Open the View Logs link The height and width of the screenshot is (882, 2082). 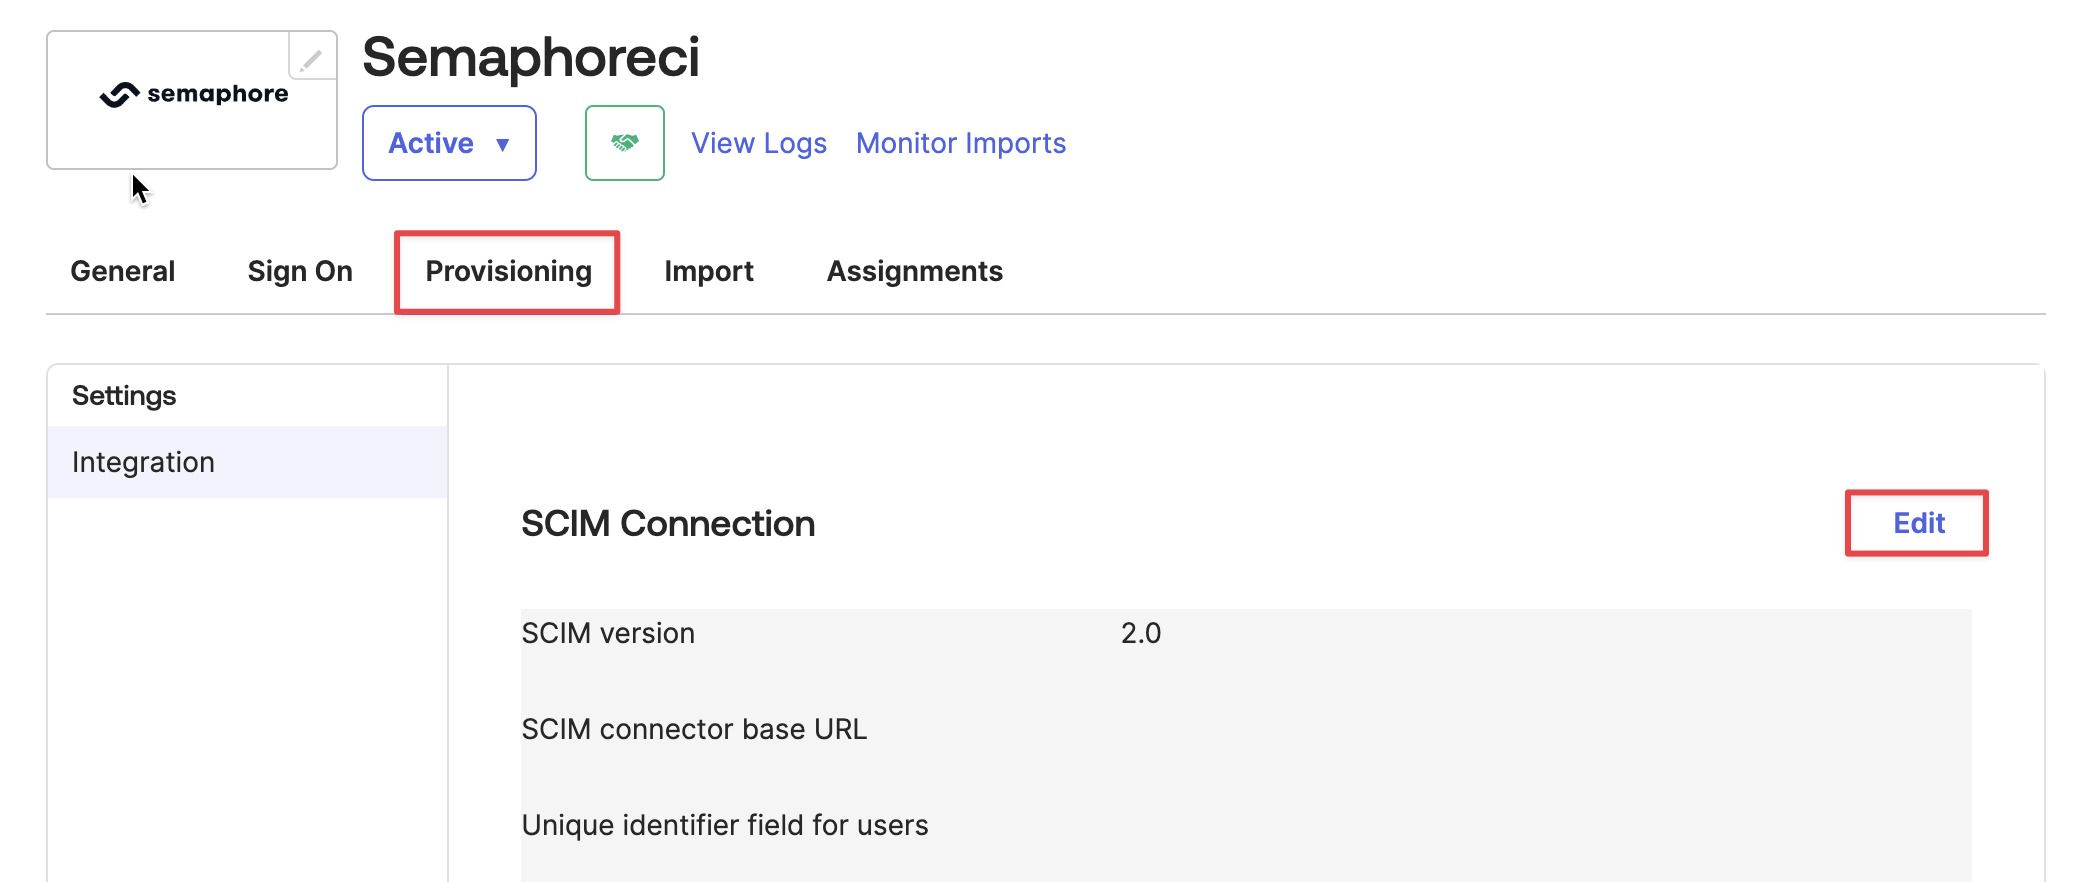click(x=759, y=143)
